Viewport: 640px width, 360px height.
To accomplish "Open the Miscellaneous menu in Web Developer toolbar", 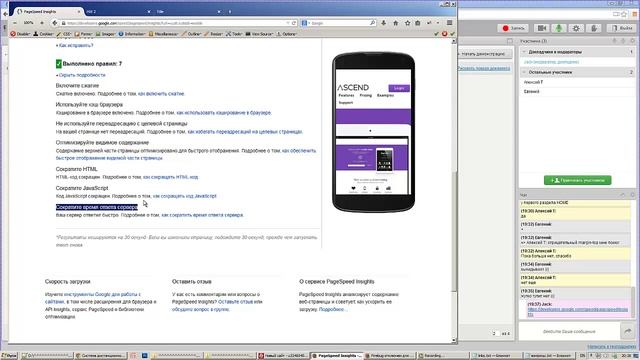I will point(163,34).
